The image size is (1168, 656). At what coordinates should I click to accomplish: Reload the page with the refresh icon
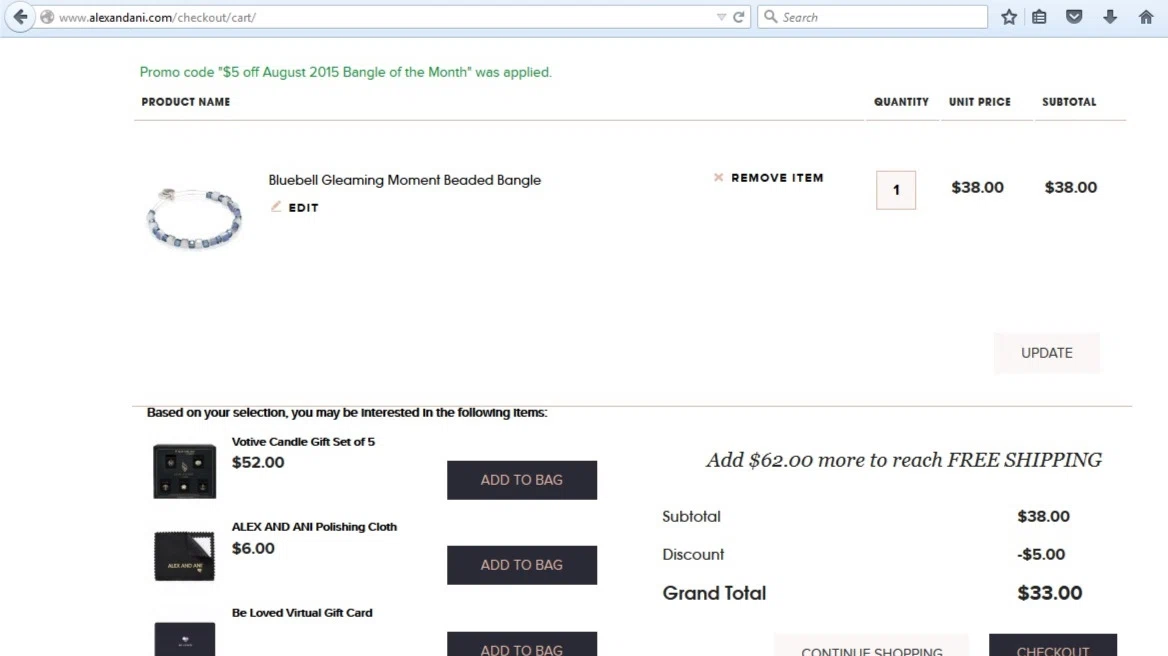739,17
